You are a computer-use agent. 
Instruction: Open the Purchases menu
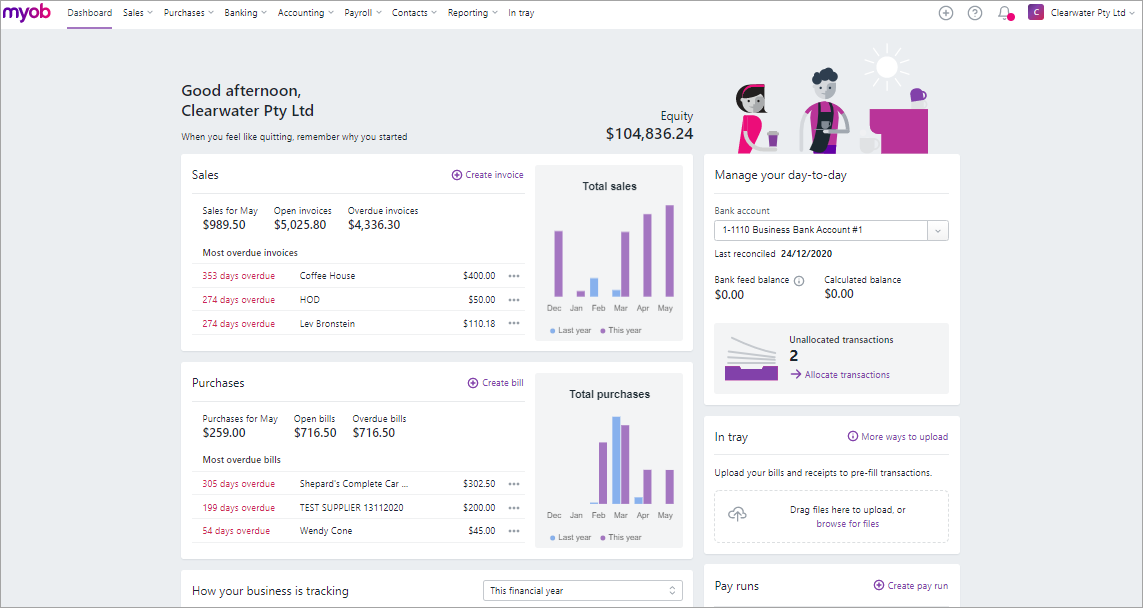click(189, 13)
